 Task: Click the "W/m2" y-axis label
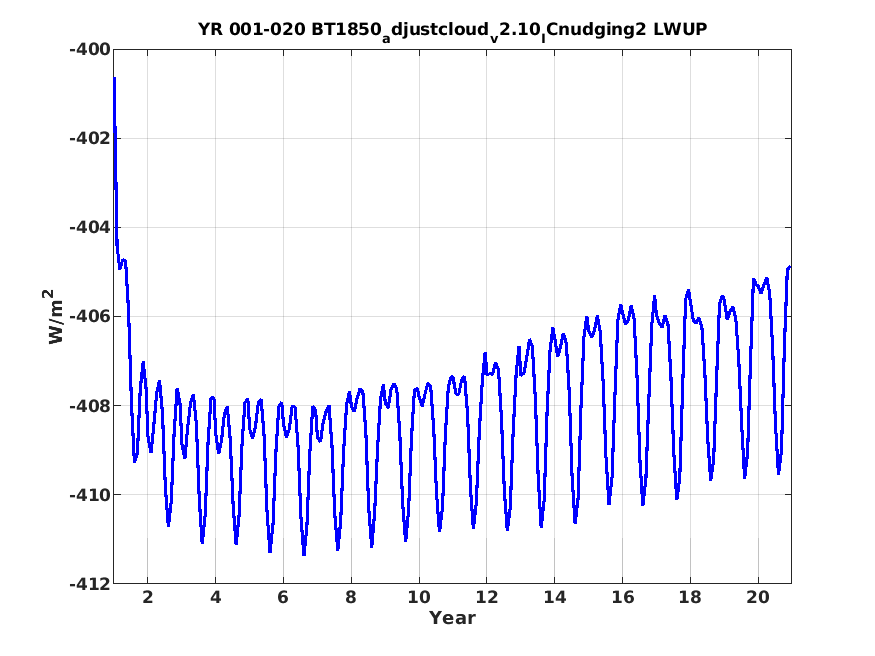coord(55,316)
